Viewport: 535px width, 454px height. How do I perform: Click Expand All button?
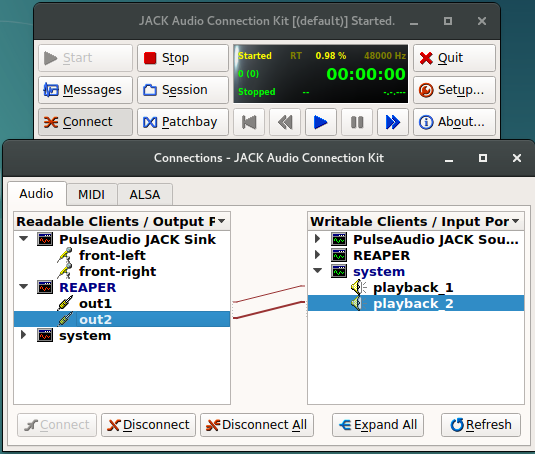click(x=378, y=425)
